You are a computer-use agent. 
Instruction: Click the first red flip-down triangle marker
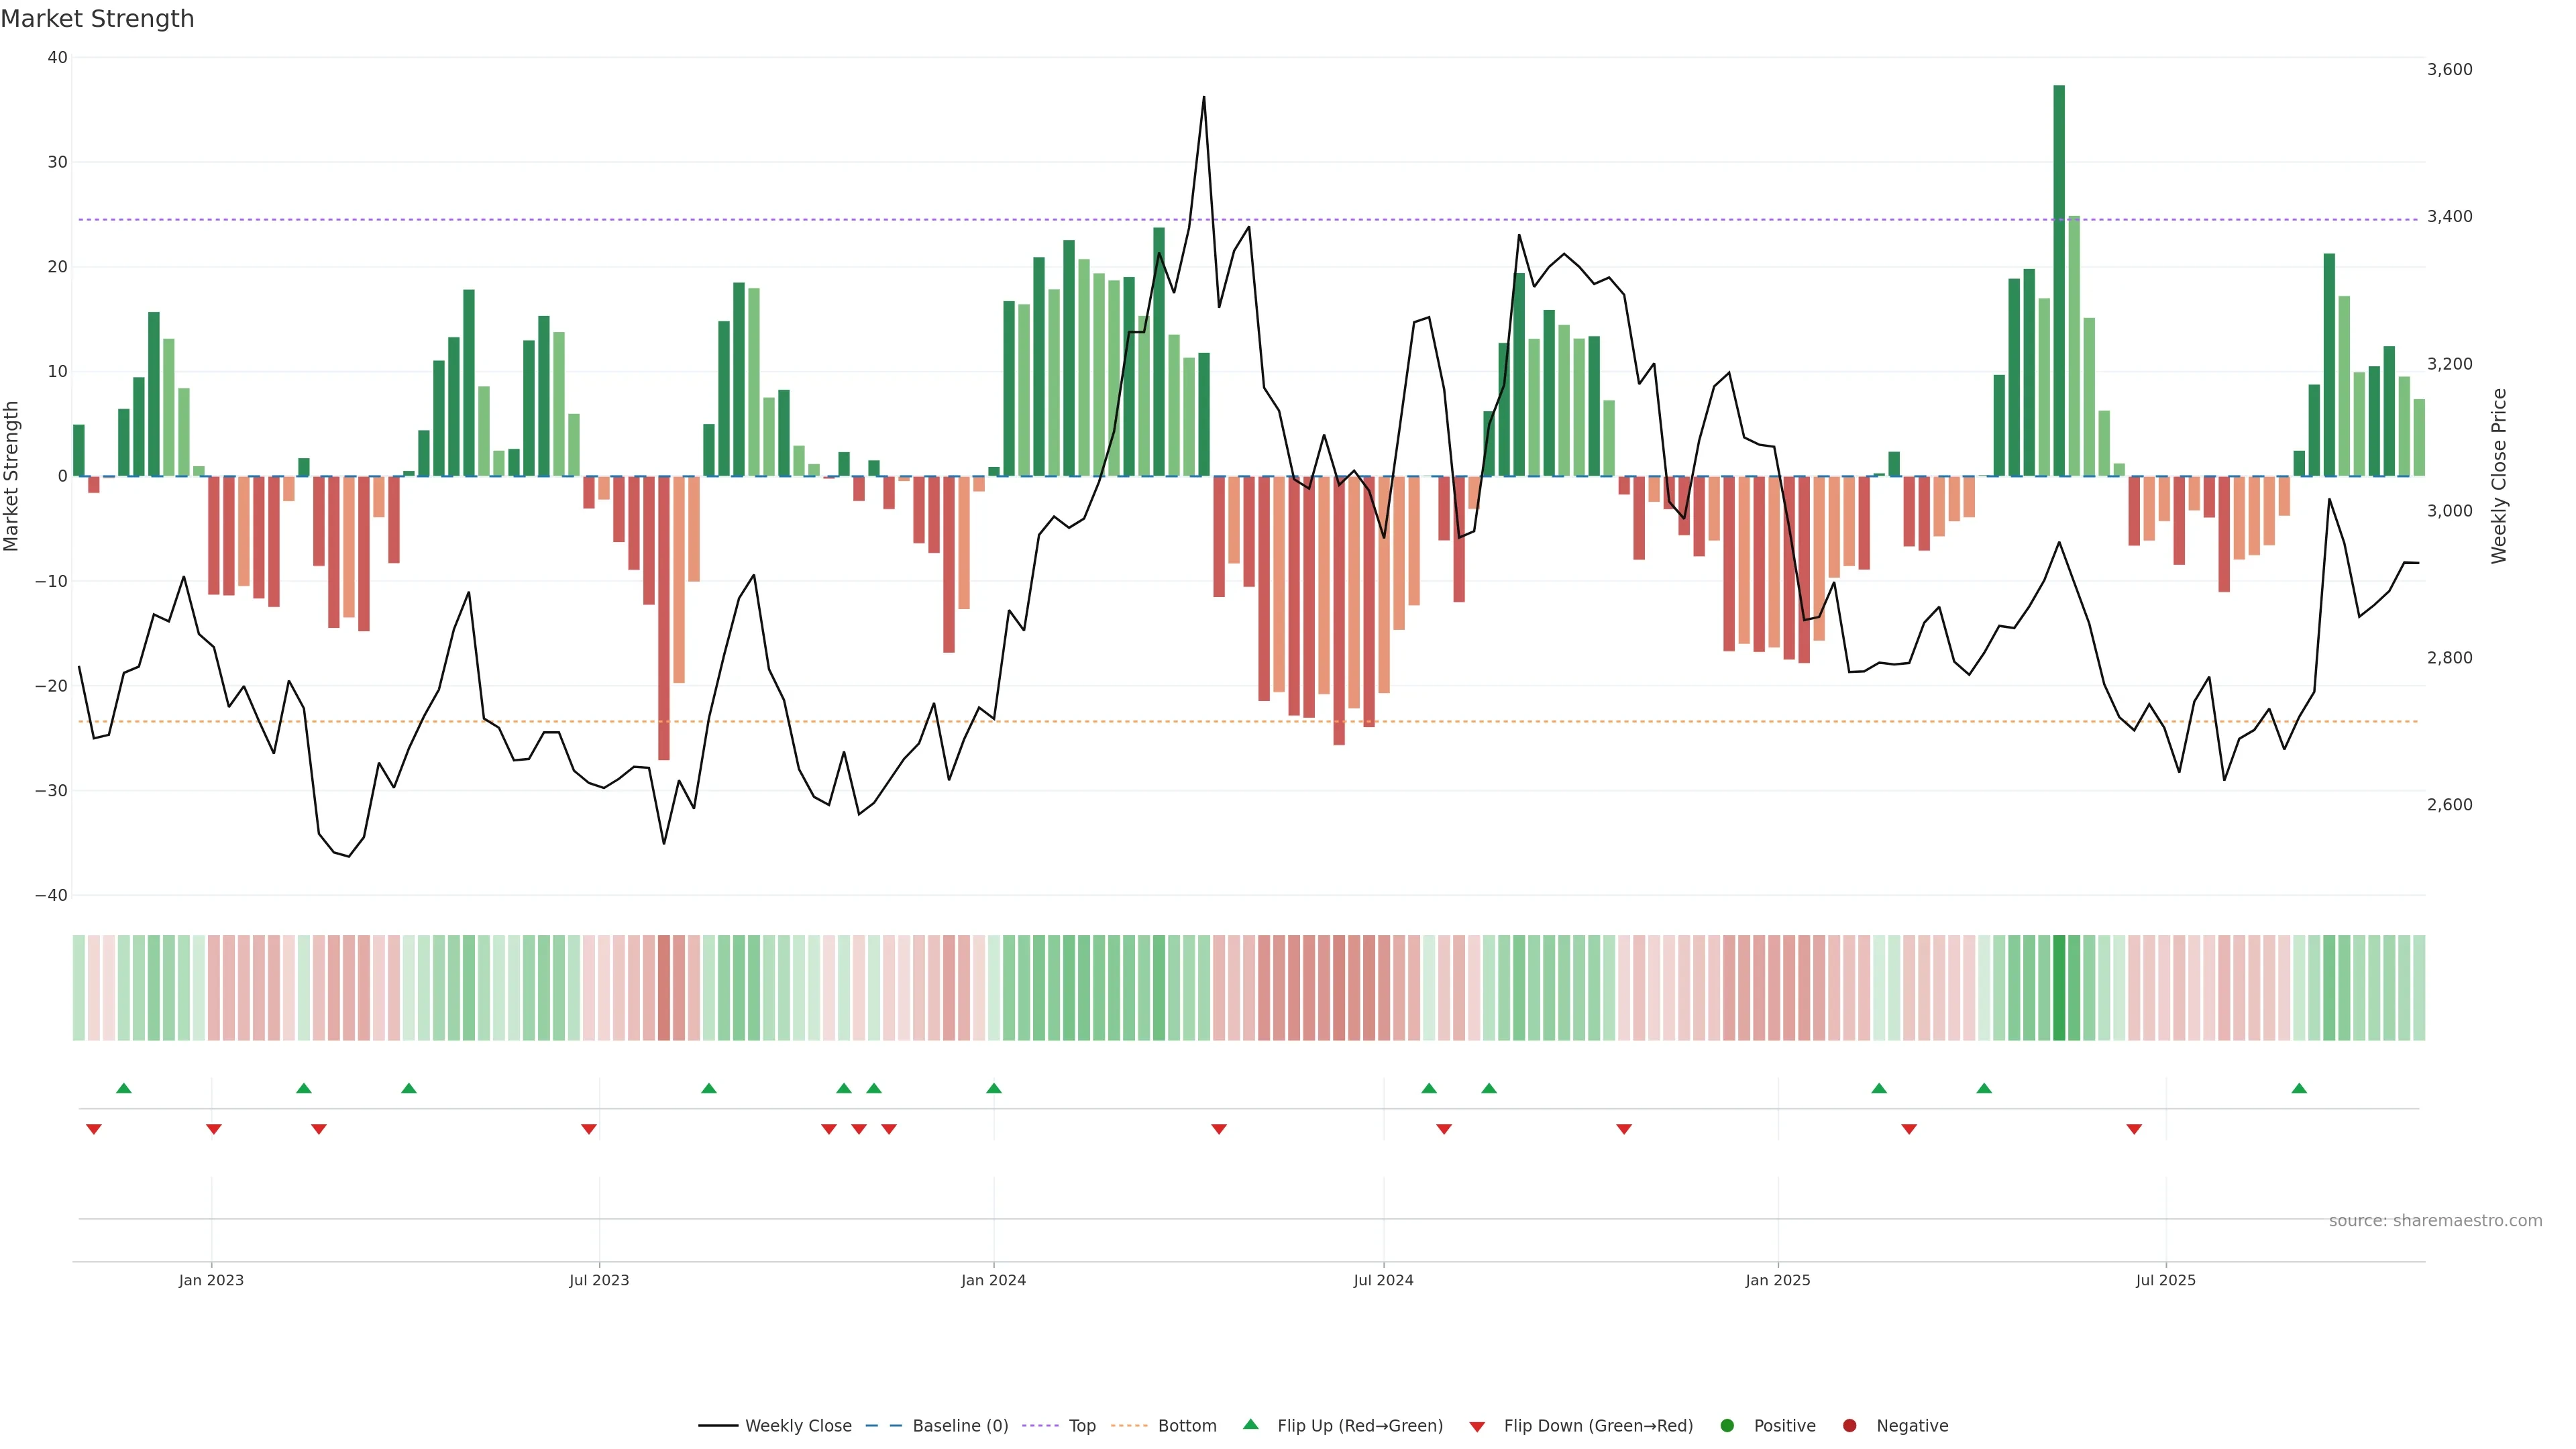(94, 1129)
